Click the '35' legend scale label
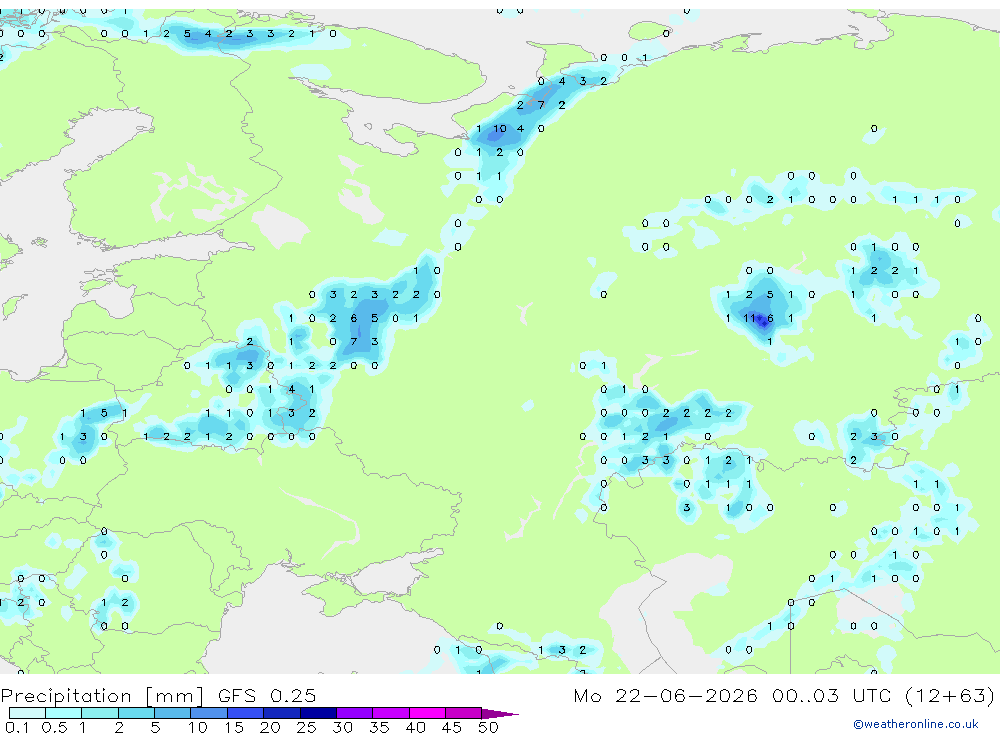This screenshot has height=733, width=1000. [x=379, y=727]
